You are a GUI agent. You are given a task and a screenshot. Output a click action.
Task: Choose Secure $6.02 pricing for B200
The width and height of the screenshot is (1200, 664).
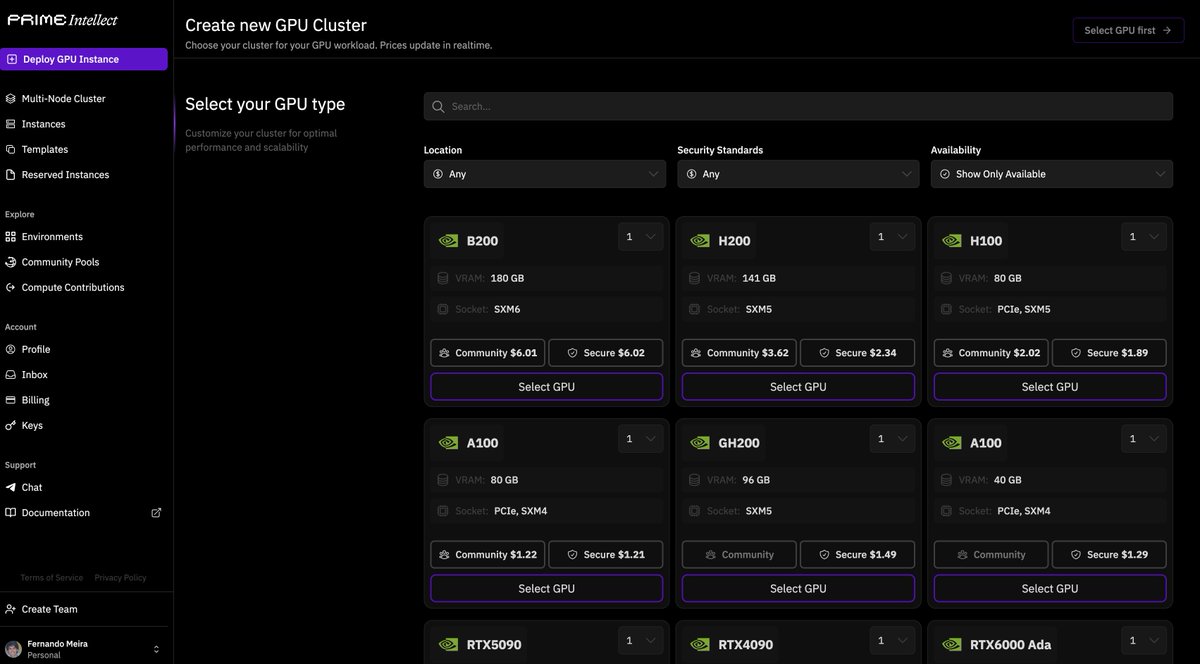point(606,353)
